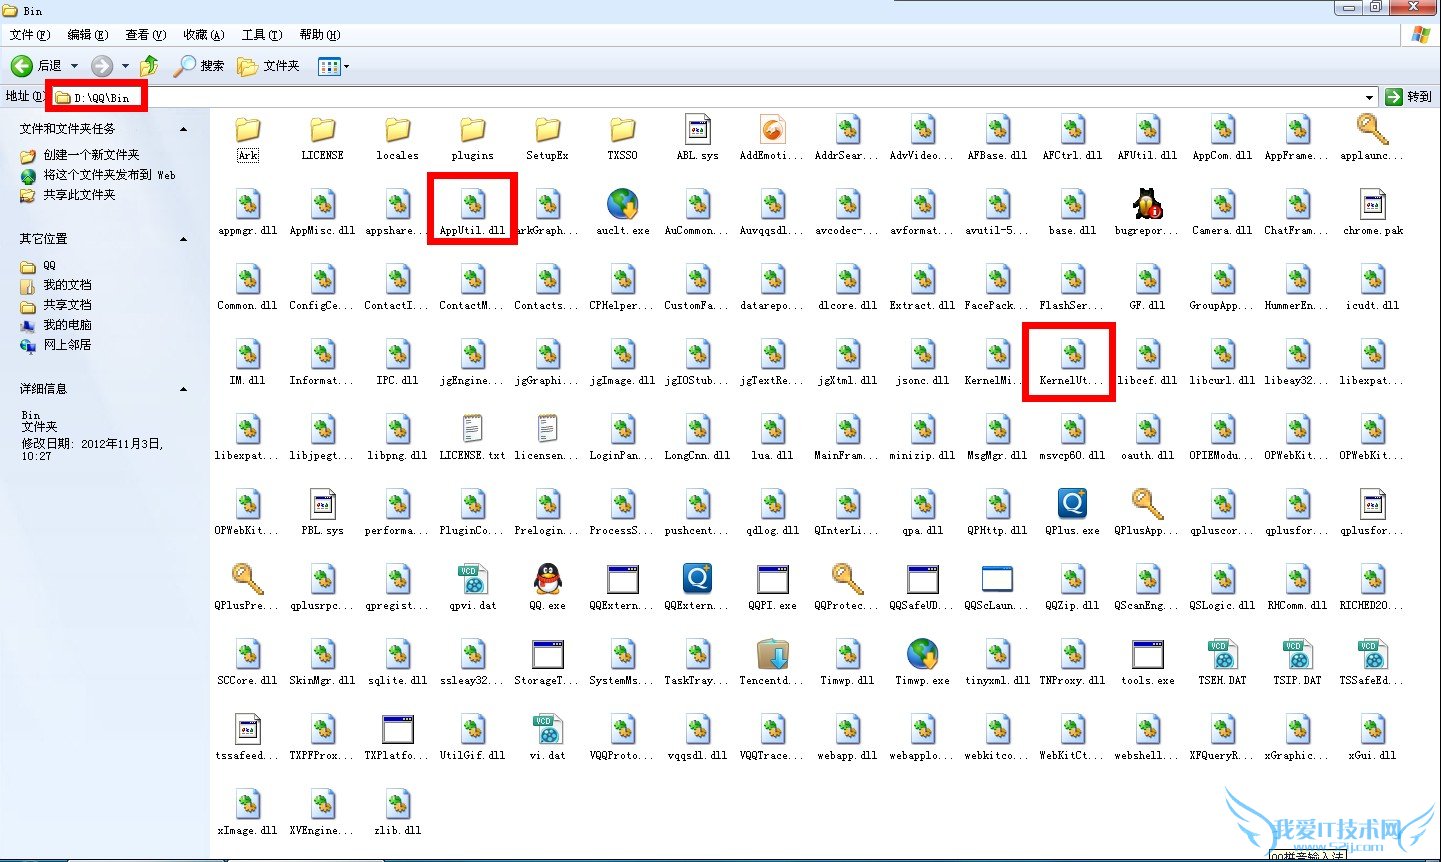This screenshot has height=862, width=1441.
Task: Click the green Forward arrow button
Action: tap(101, 66)
